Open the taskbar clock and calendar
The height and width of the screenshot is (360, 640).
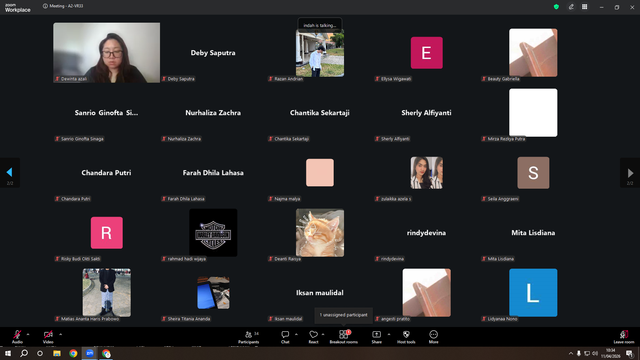coord(610,353)
